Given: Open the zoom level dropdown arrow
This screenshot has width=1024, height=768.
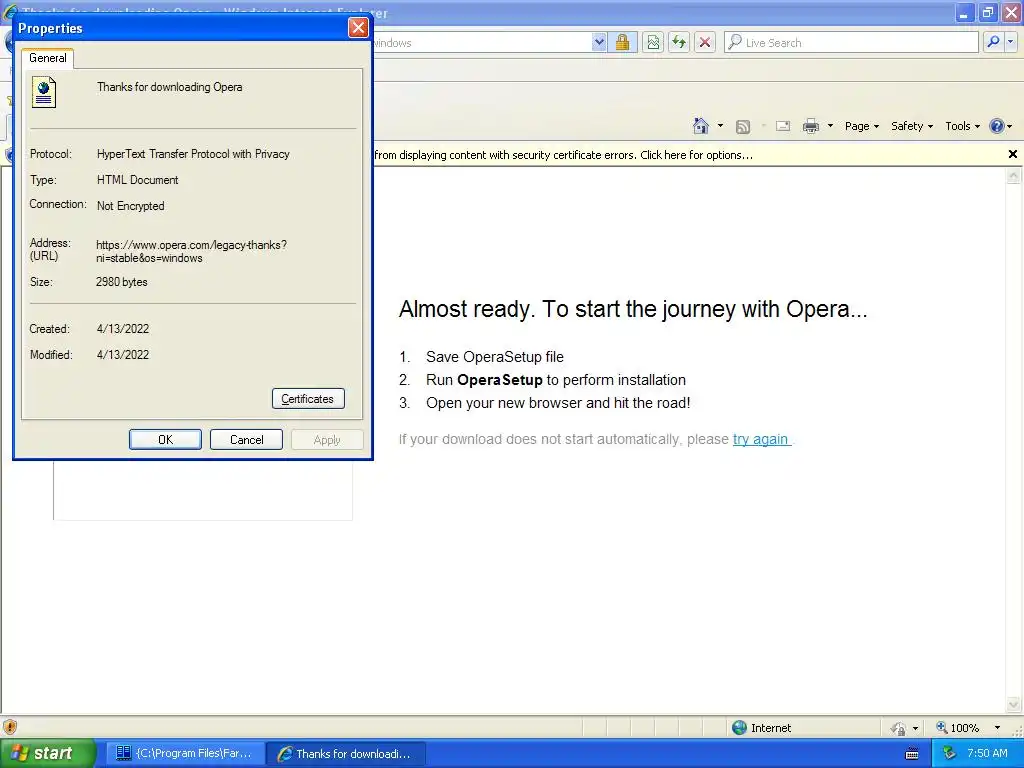Looking at the screenshot, I should (x=997, y=728).
